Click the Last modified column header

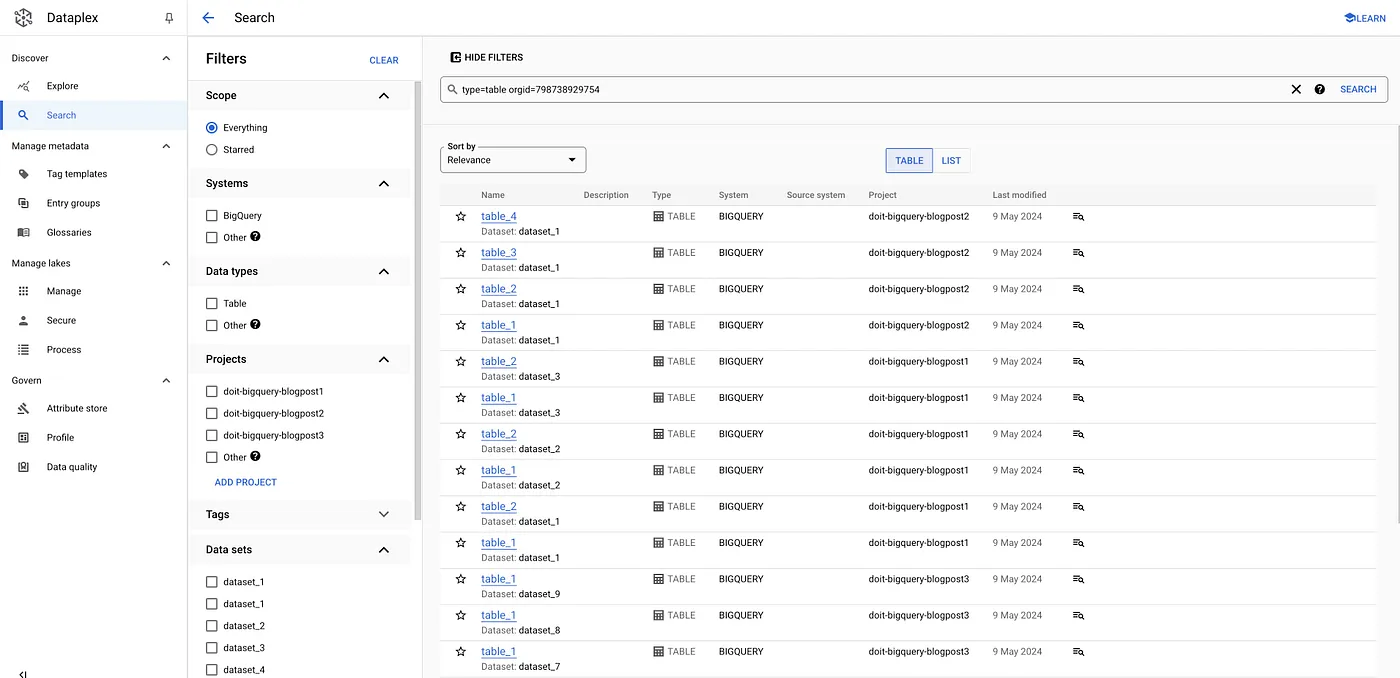click(1019, 195)
